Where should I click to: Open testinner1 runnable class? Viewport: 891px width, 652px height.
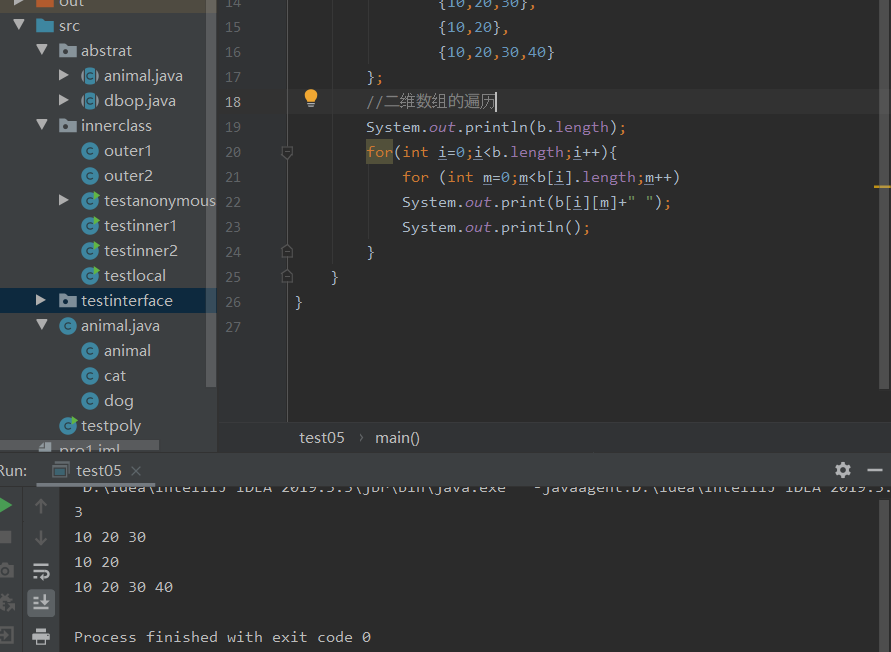point(140,226)
